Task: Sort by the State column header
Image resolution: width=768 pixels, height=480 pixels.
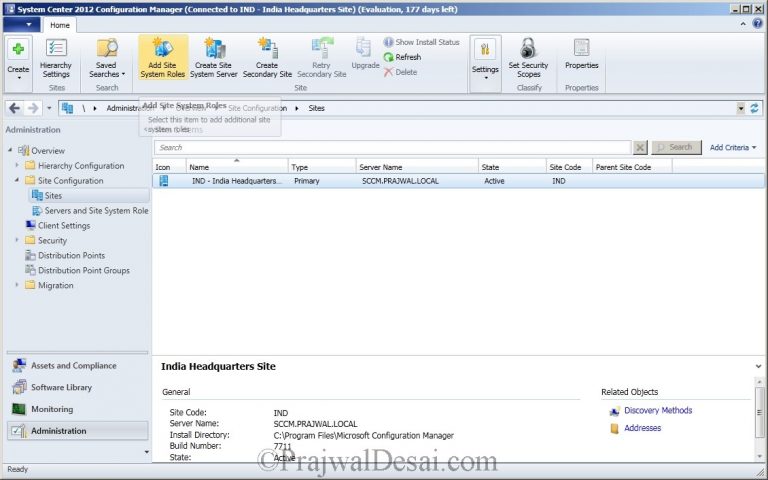Action: (512, 167)
